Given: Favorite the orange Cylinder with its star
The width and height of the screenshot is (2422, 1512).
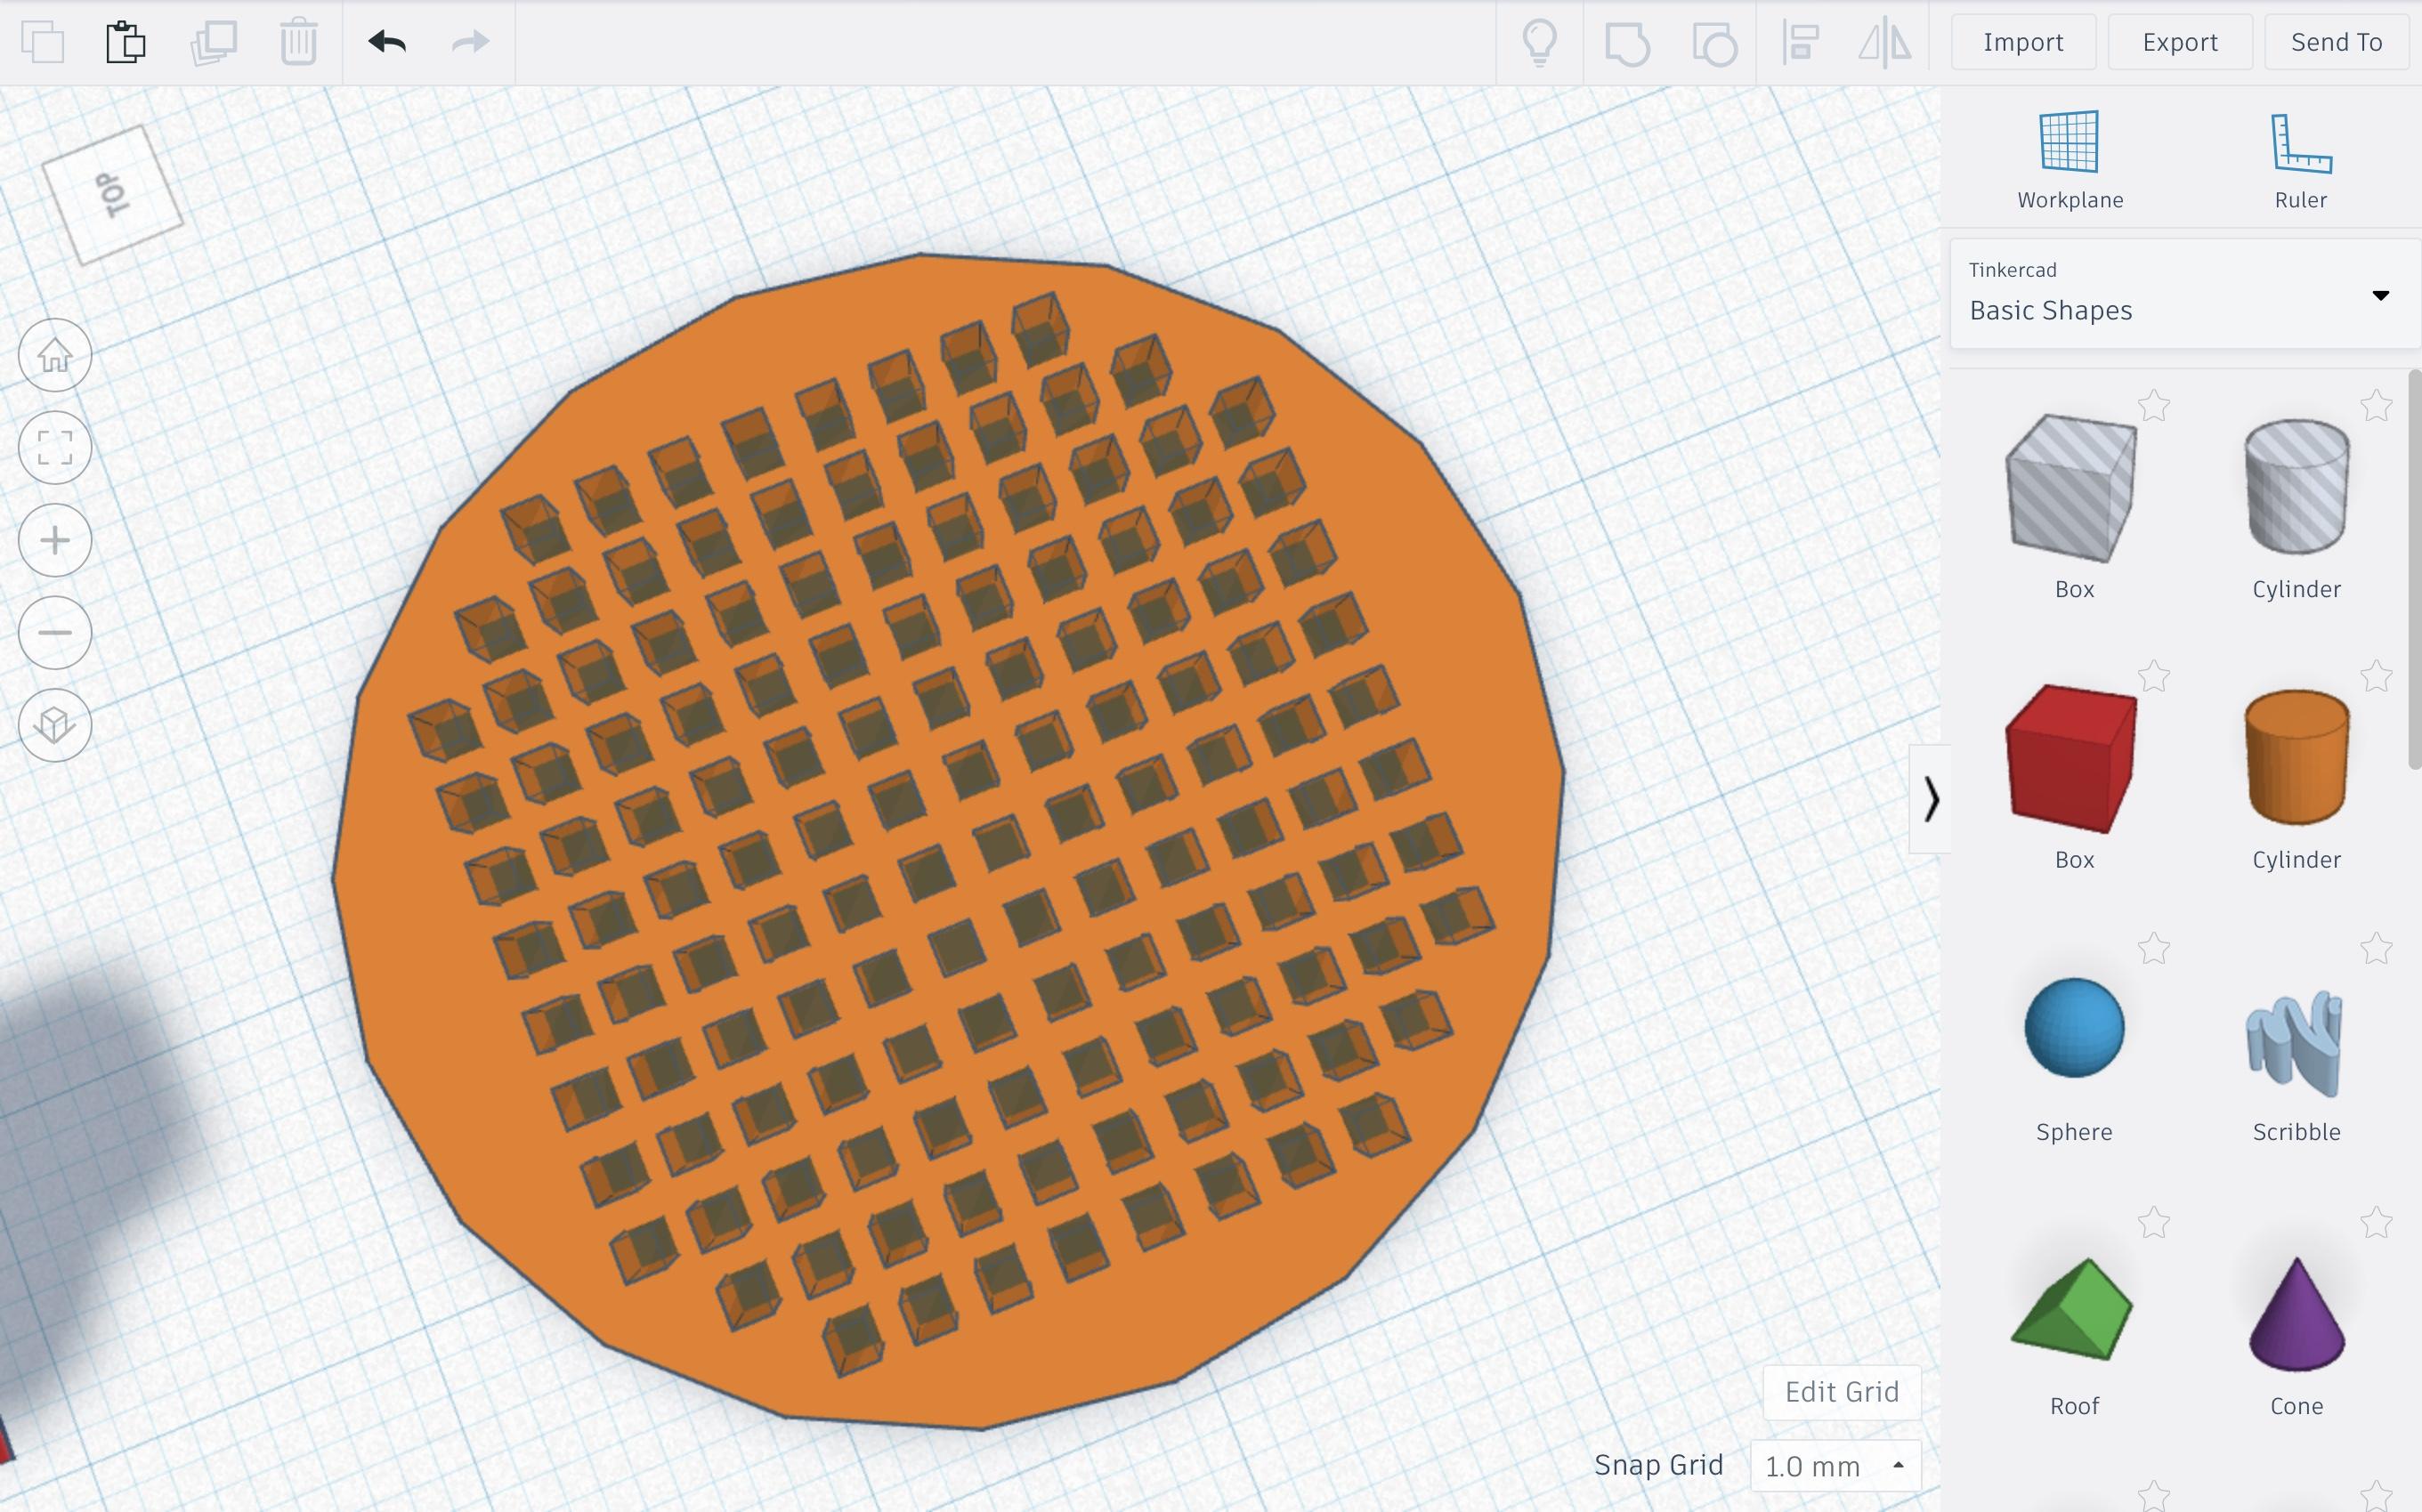Looking at the screenshot, I should coord(2376,677).
